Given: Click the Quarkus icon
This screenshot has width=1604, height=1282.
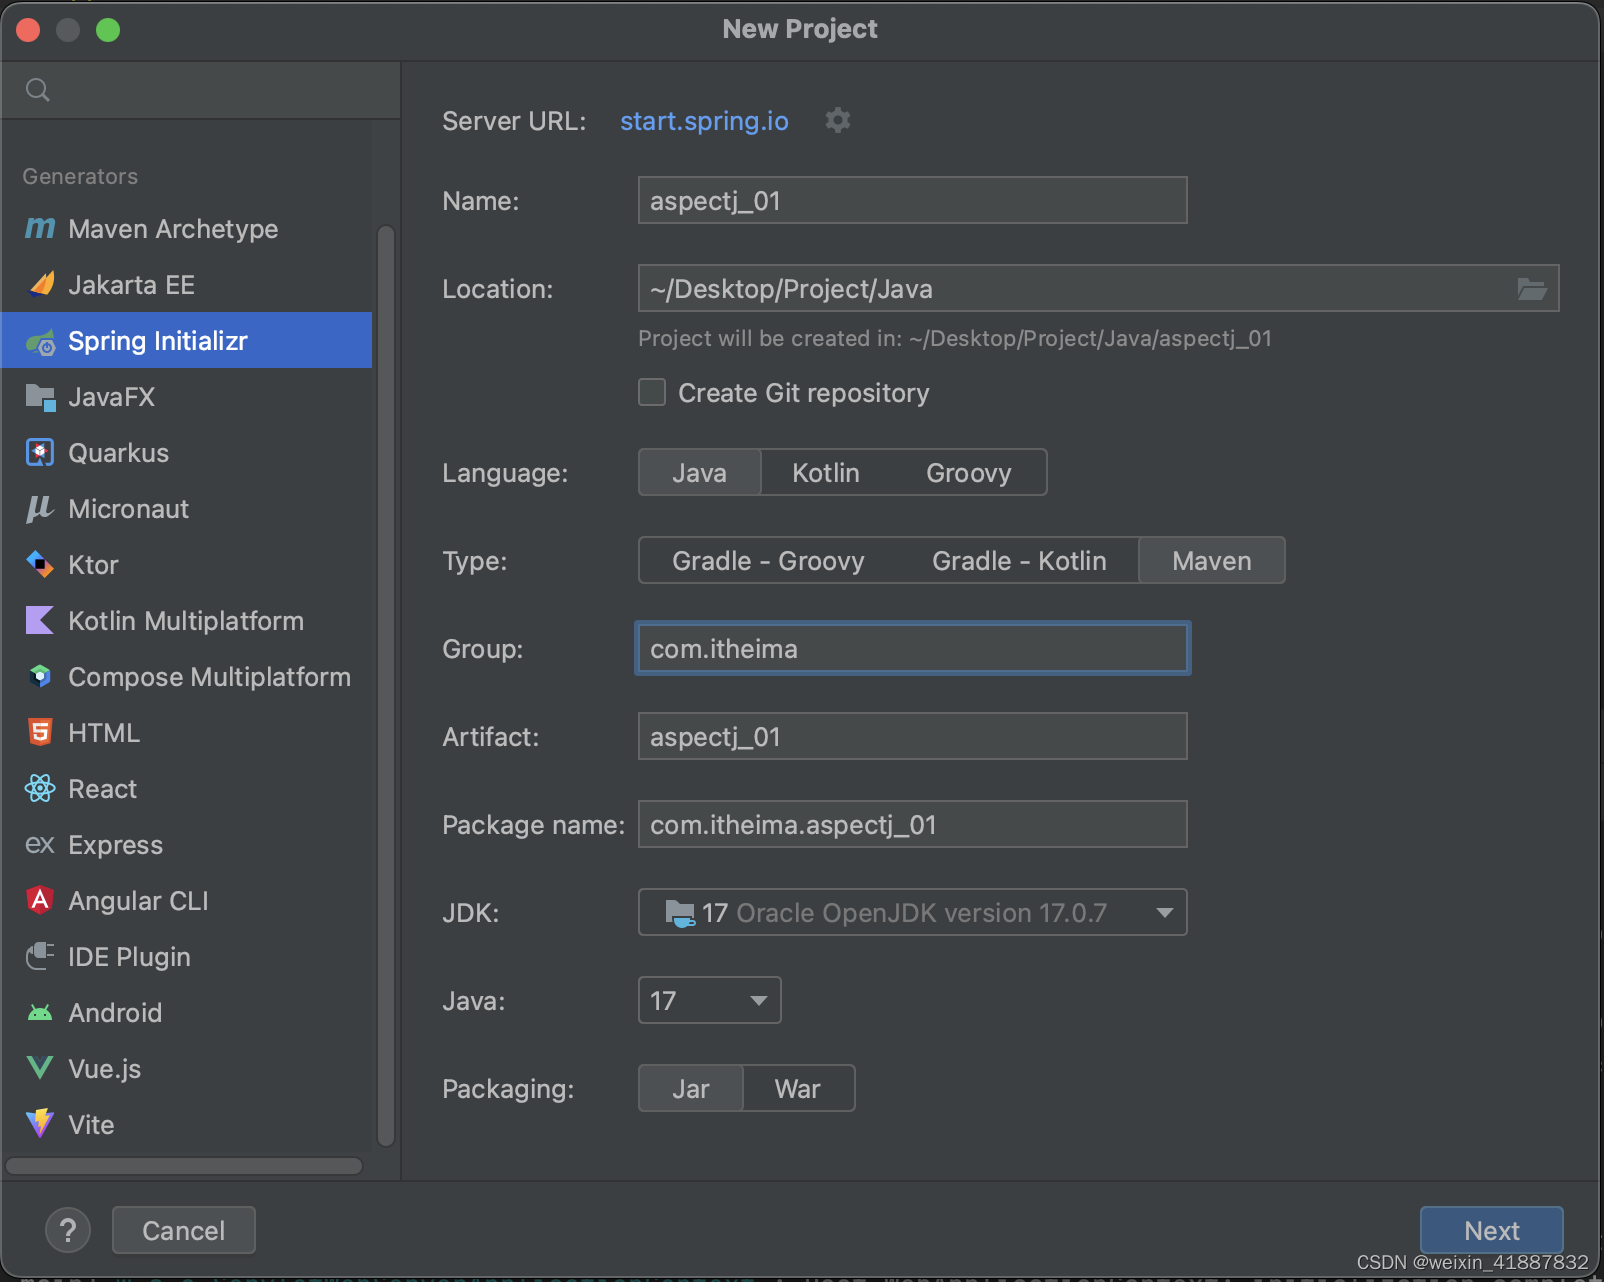Looking at the screenshot, I should 40,453.
